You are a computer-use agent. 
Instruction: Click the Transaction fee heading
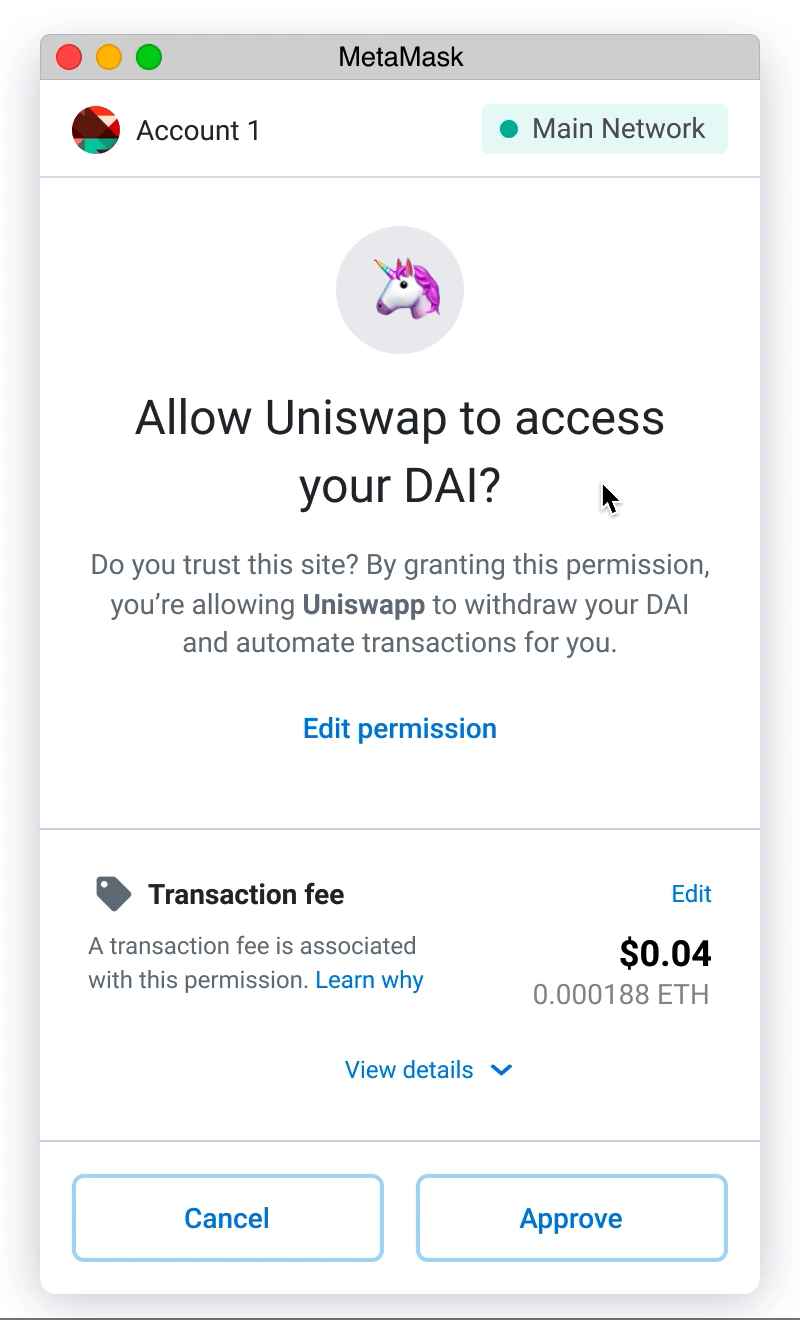pos(246,894)
